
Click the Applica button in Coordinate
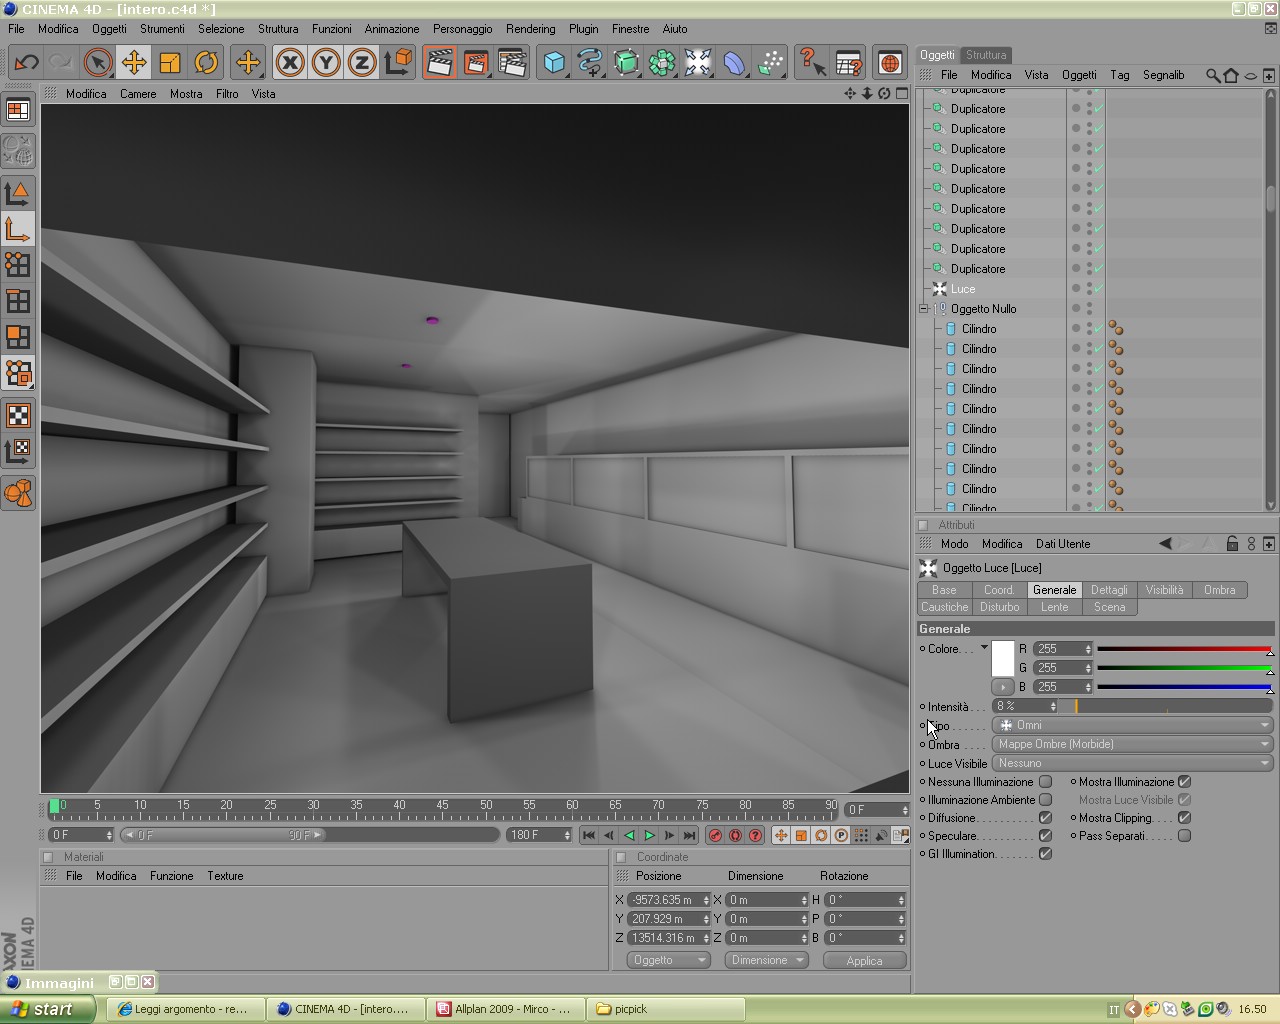tap(864, 960)
